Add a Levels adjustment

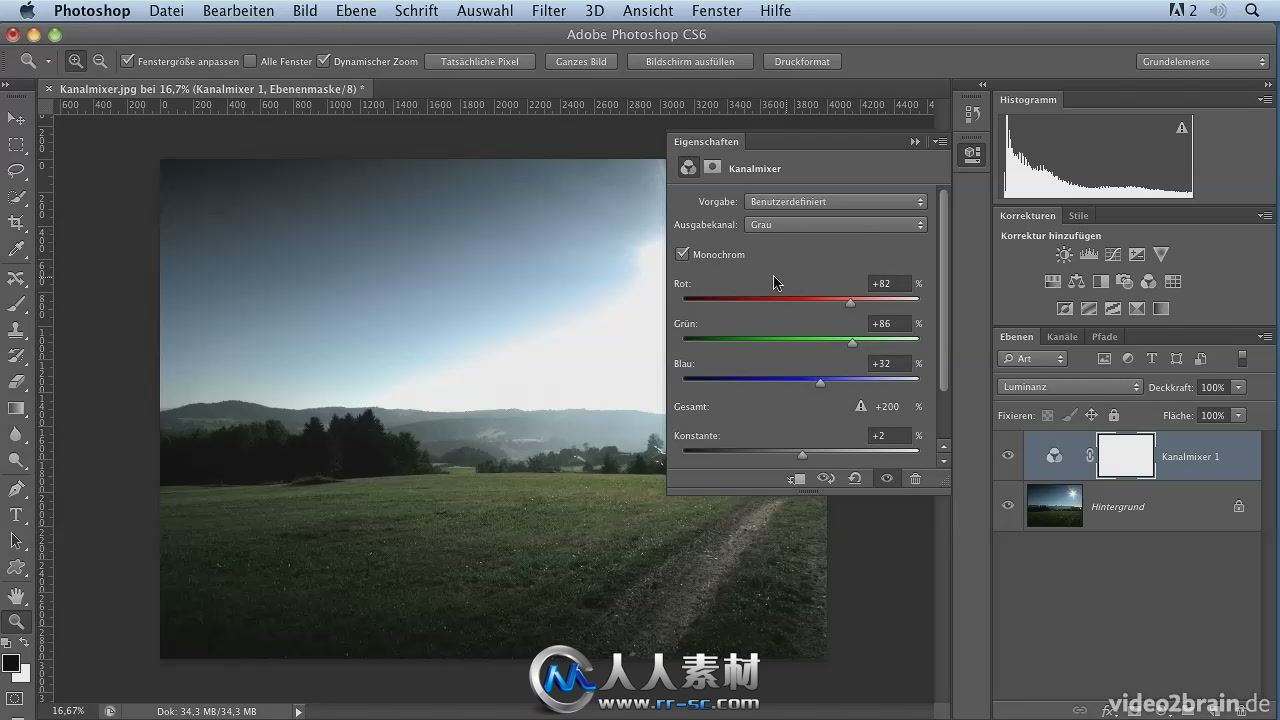pyautogui.click(x=1089, y=255)
